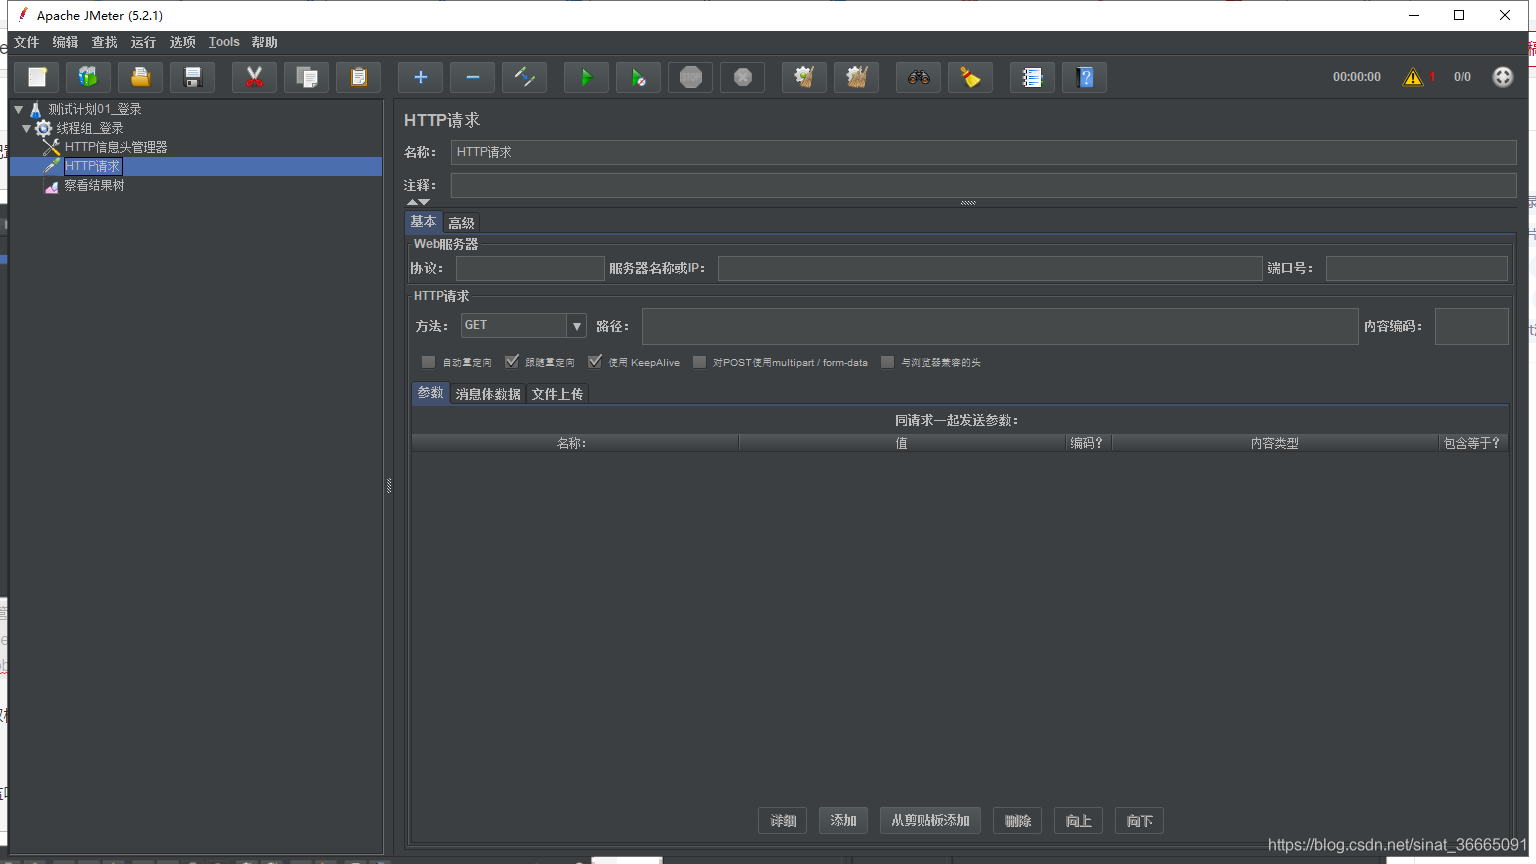Uncheck the 跟随重定向 checkbox
Viewport: 1536px width, 864px height.
[x=512, y=362]
